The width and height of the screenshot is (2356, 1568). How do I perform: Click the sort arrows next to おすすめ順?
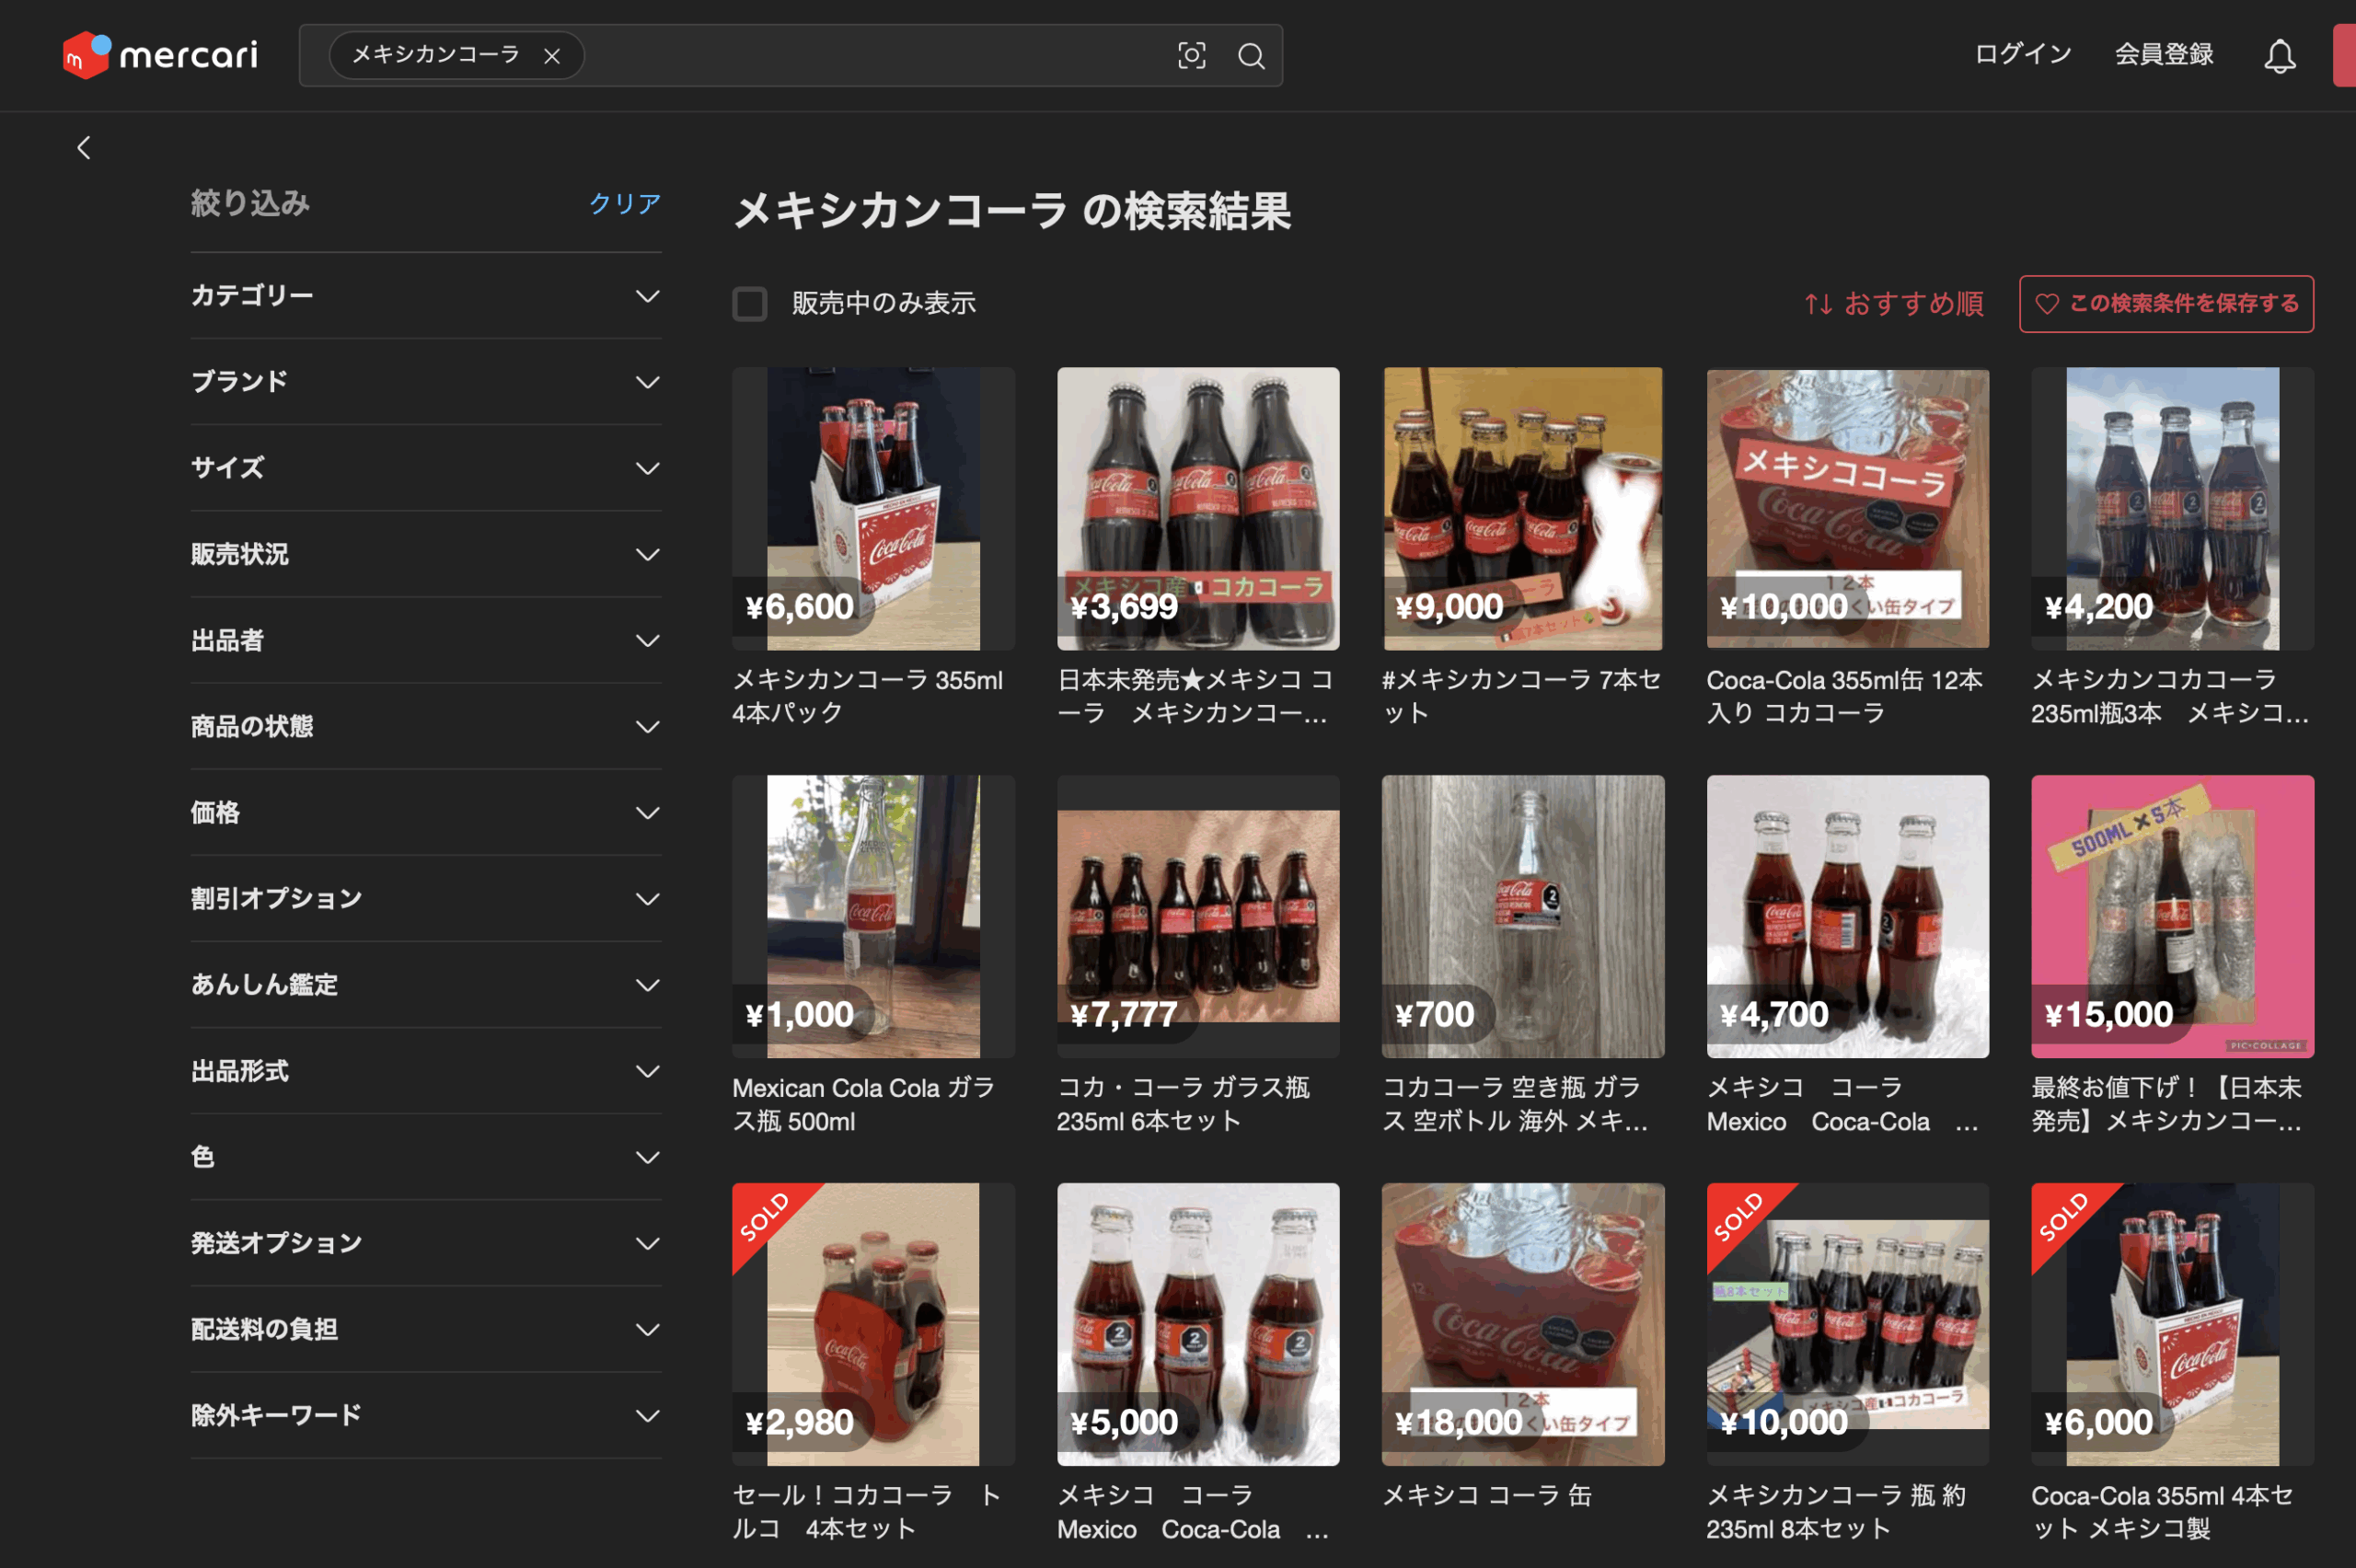[x=1818, y=304]
